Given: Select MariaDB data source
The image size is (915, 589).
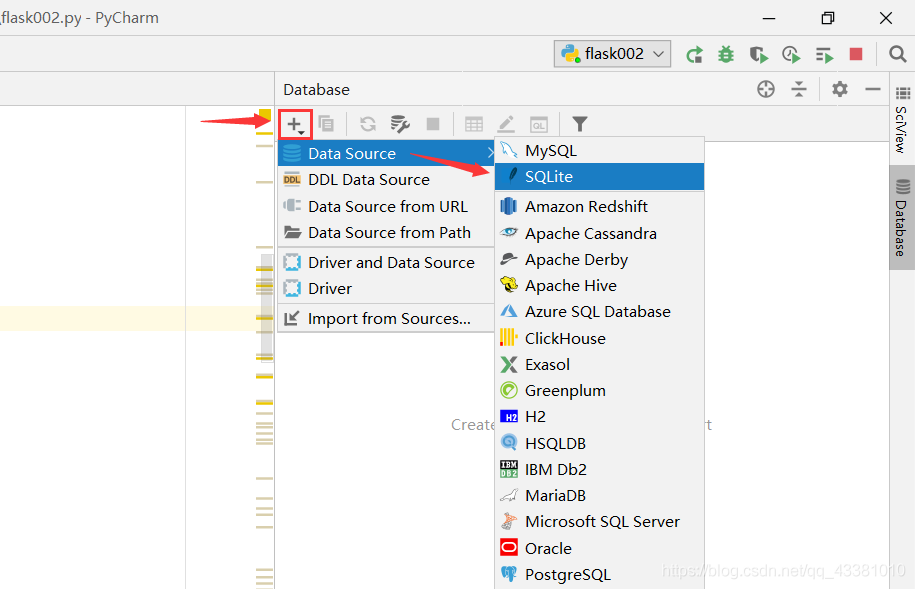Looking at the screenshot, I should [x=599, y=496].
